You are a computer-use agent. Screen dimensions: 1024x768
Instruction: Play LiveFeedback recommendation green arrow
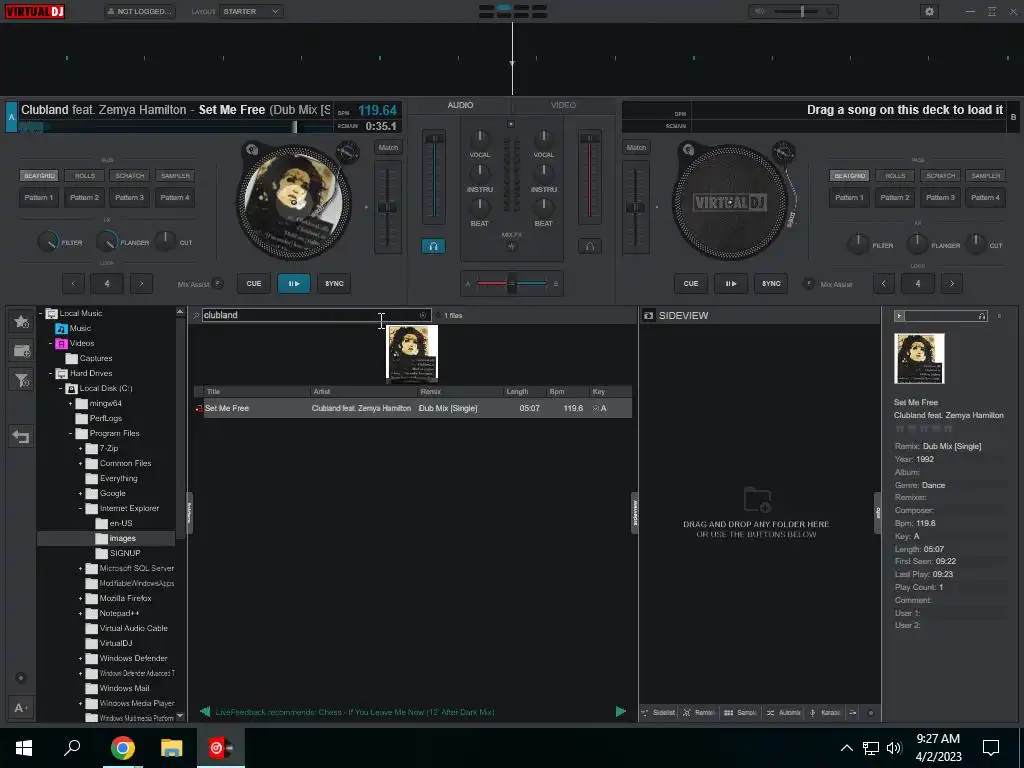click(x=620, y=712)
